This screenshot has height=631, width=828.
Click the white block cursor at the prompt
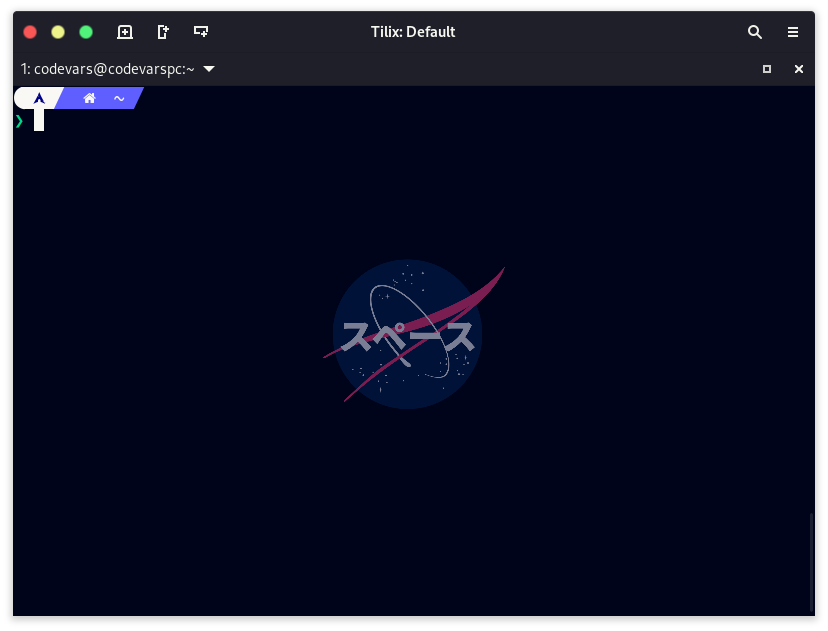(x=39, y=121)
